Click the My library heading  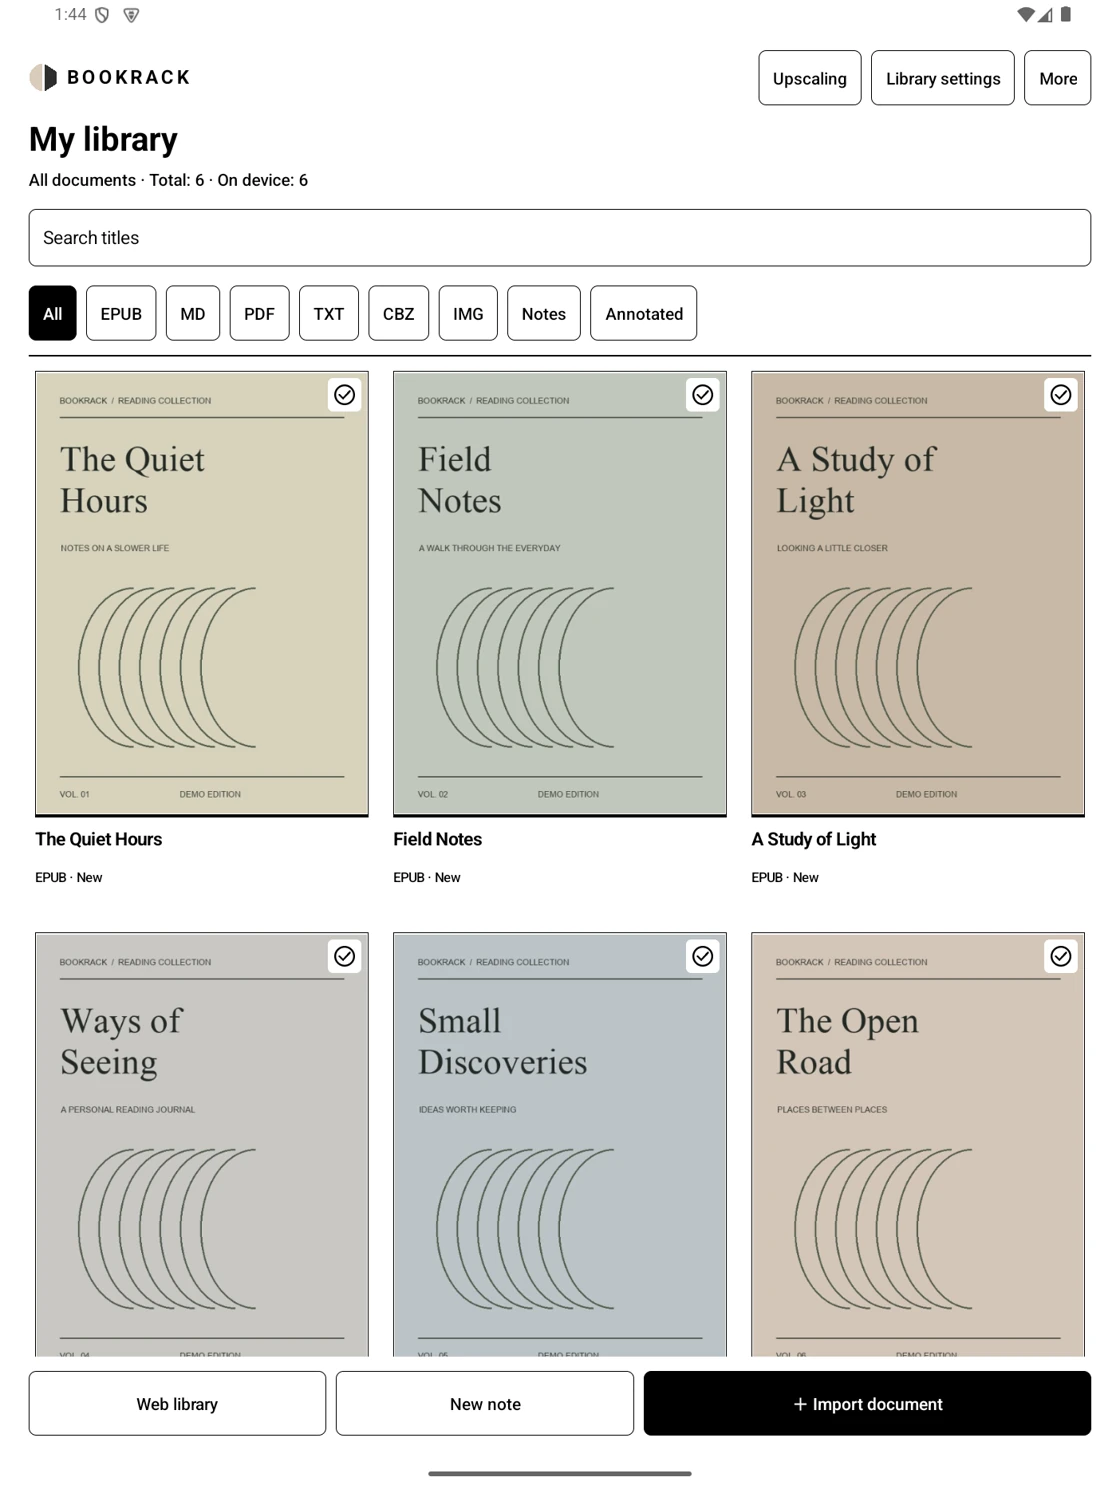[103, 139]
